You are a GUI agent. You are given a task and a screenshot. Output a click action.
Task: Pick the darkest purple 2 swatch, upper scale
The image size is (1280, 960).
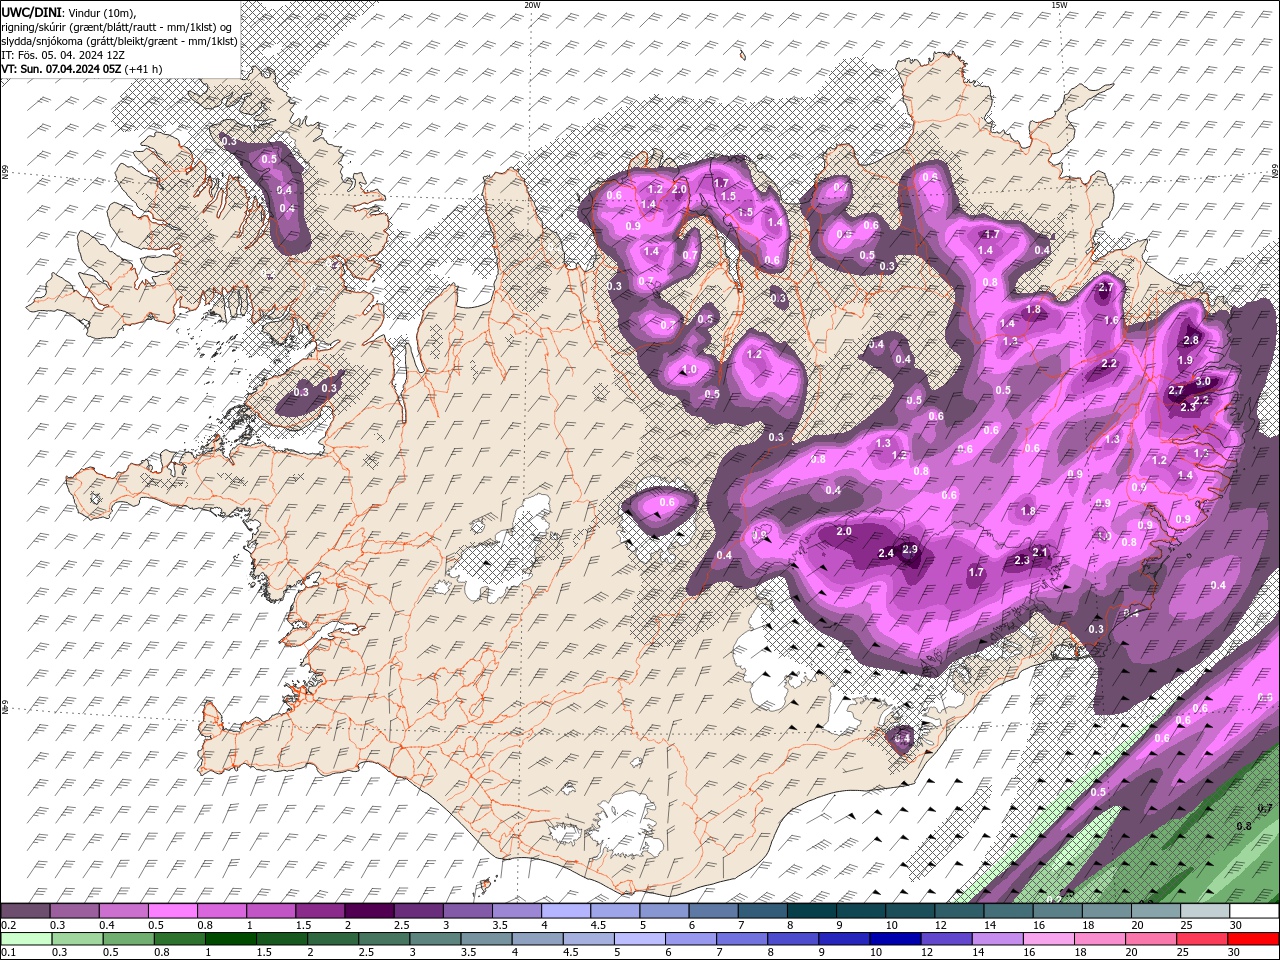(369, 911)
